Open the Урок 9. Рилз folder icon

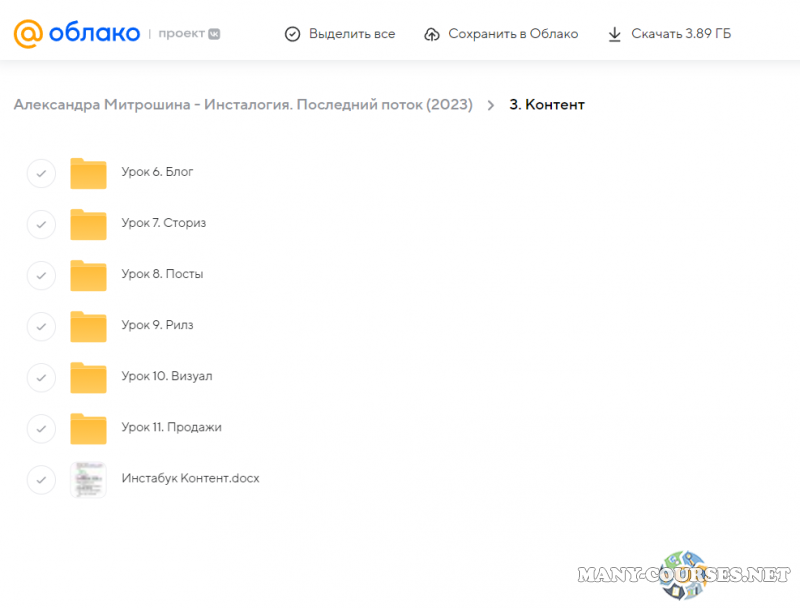pos(88,326)
